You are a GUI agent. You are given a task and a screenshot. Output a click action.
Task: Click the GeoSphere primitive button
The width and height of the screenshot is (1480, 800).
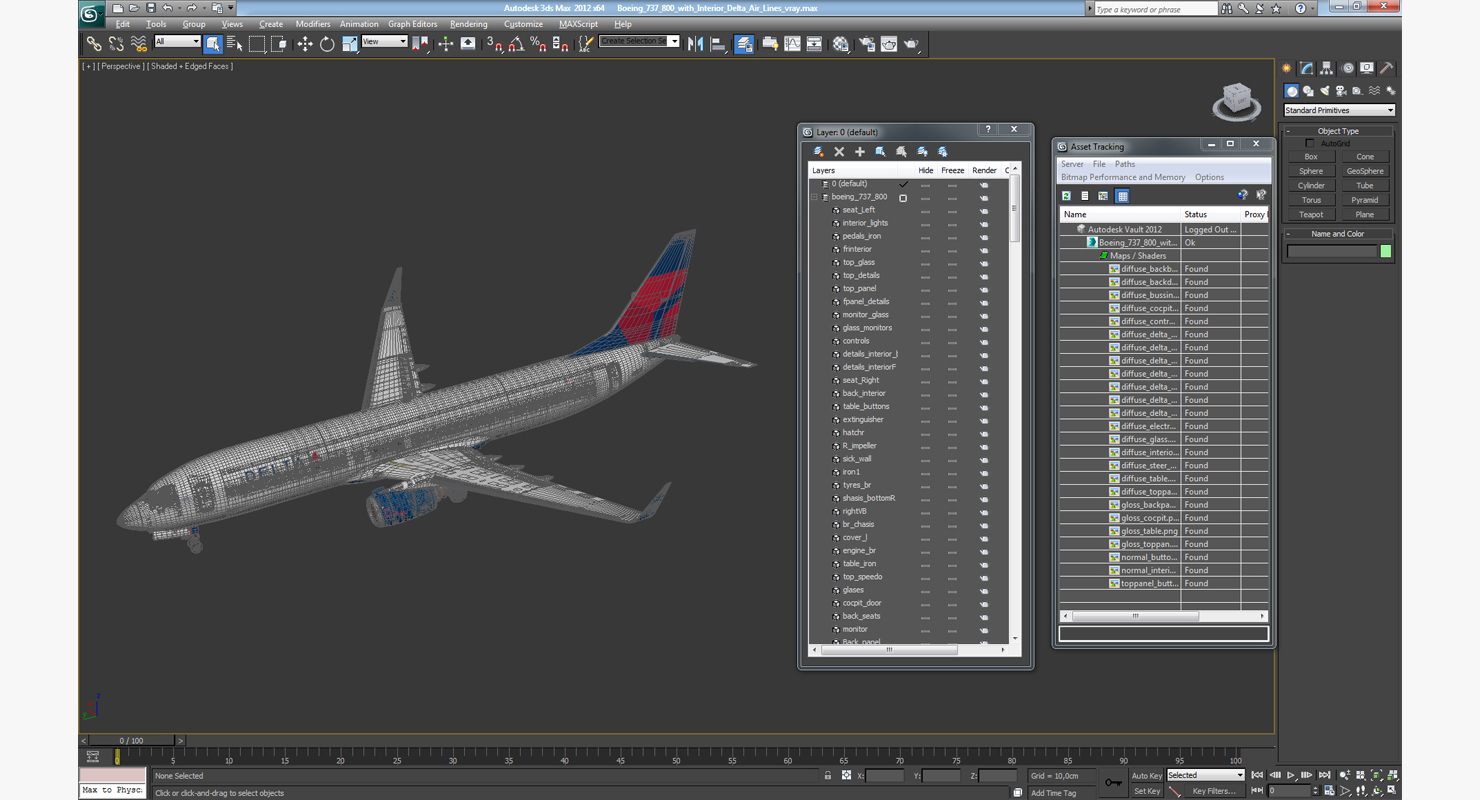(x=1365, y=171)
